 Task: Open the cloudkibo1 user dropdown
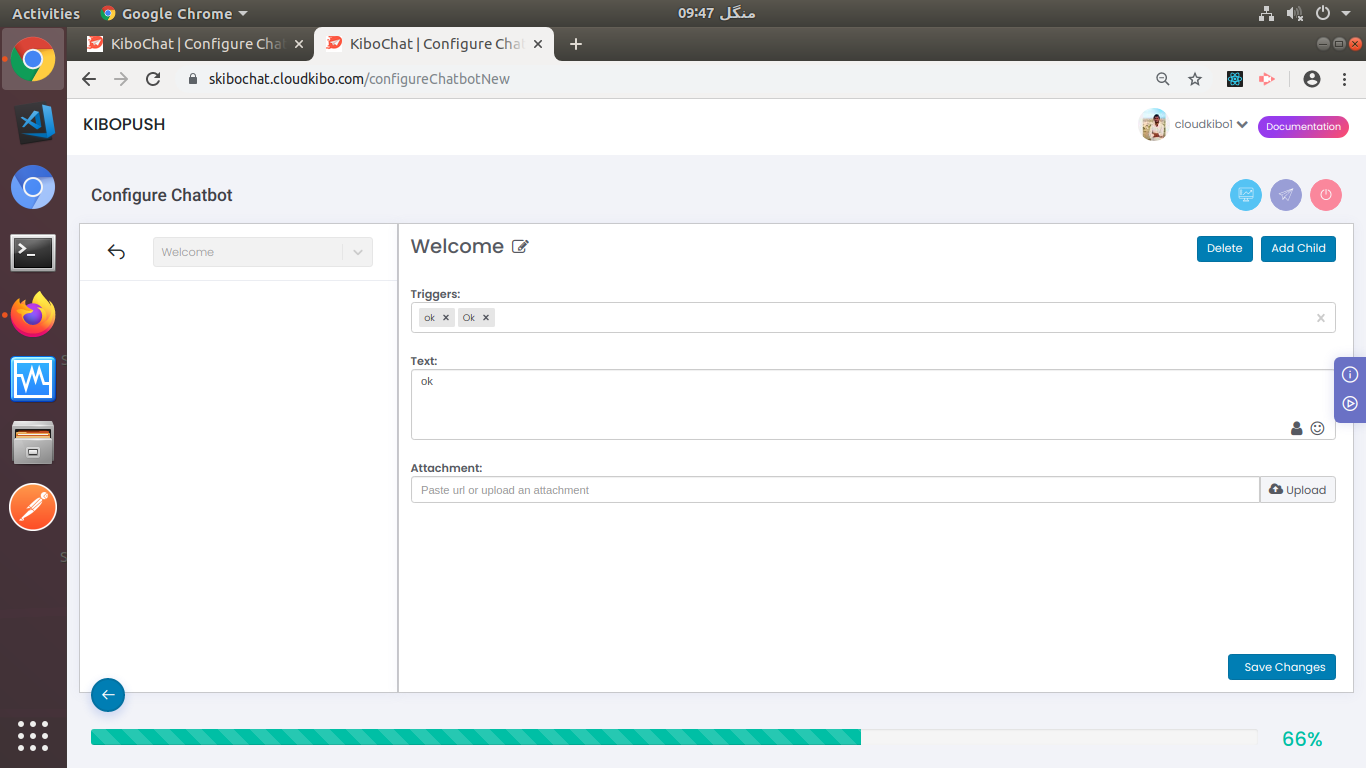[x=1212, y=124]
